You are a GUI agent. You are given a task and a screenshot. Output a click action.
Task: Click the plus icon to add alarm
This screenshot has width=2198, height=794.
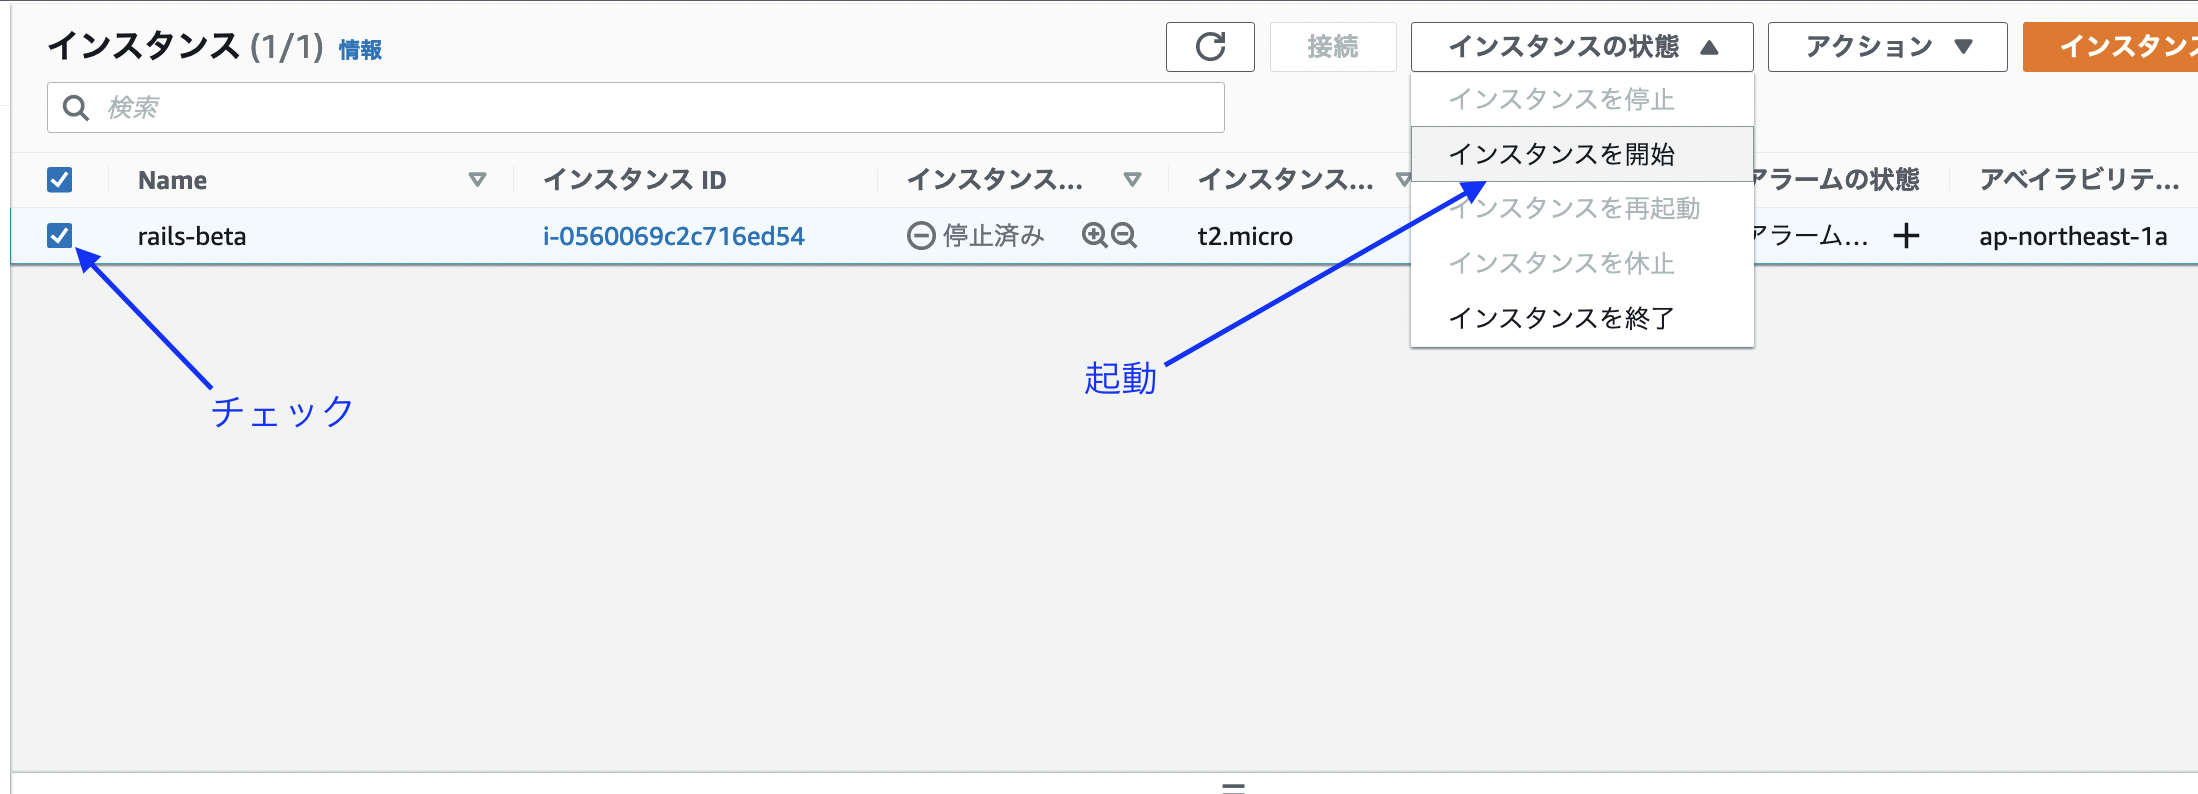[x=1906, y=236]
